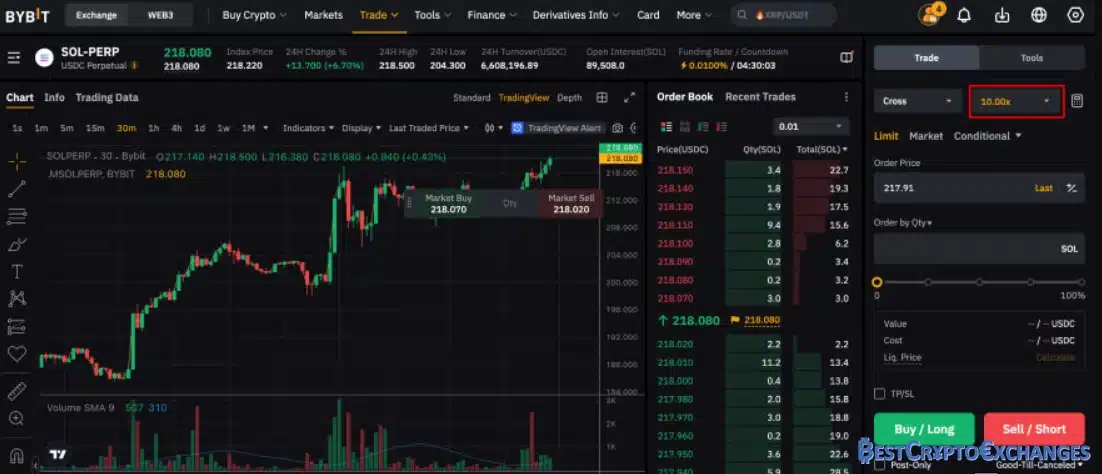Open the Markets page

click(x=323, y=15)
